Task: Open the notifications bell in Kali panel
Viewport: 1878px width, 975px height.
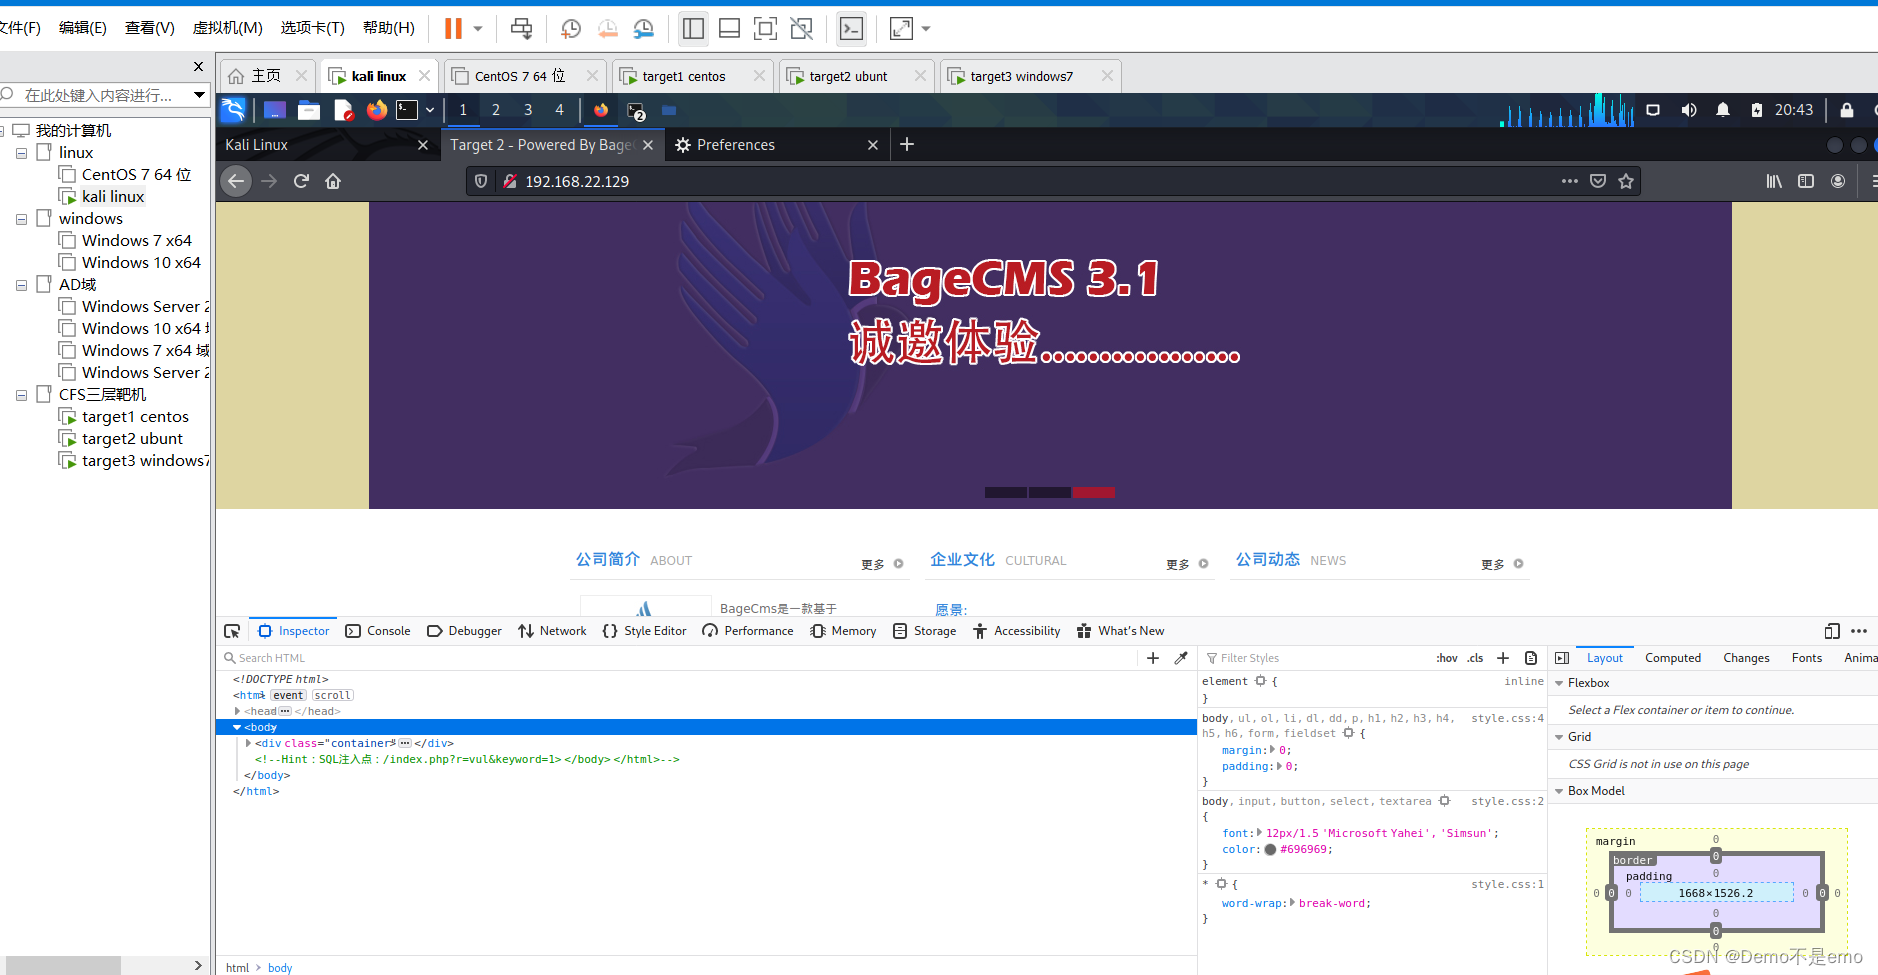Action: click(1723, 110)
